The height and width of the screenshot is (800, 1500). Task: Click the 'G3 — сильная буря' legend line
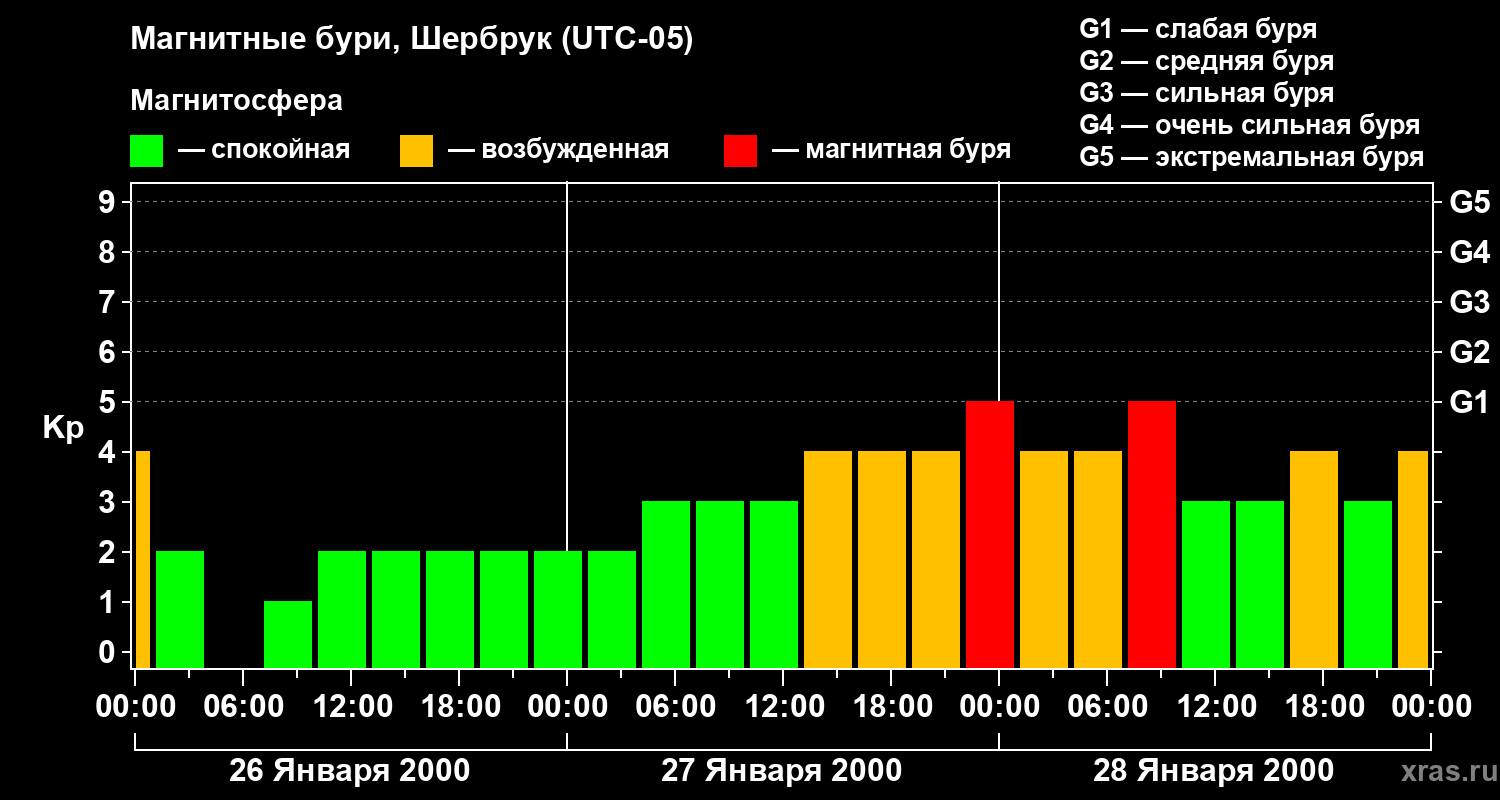coord(1206,93)
